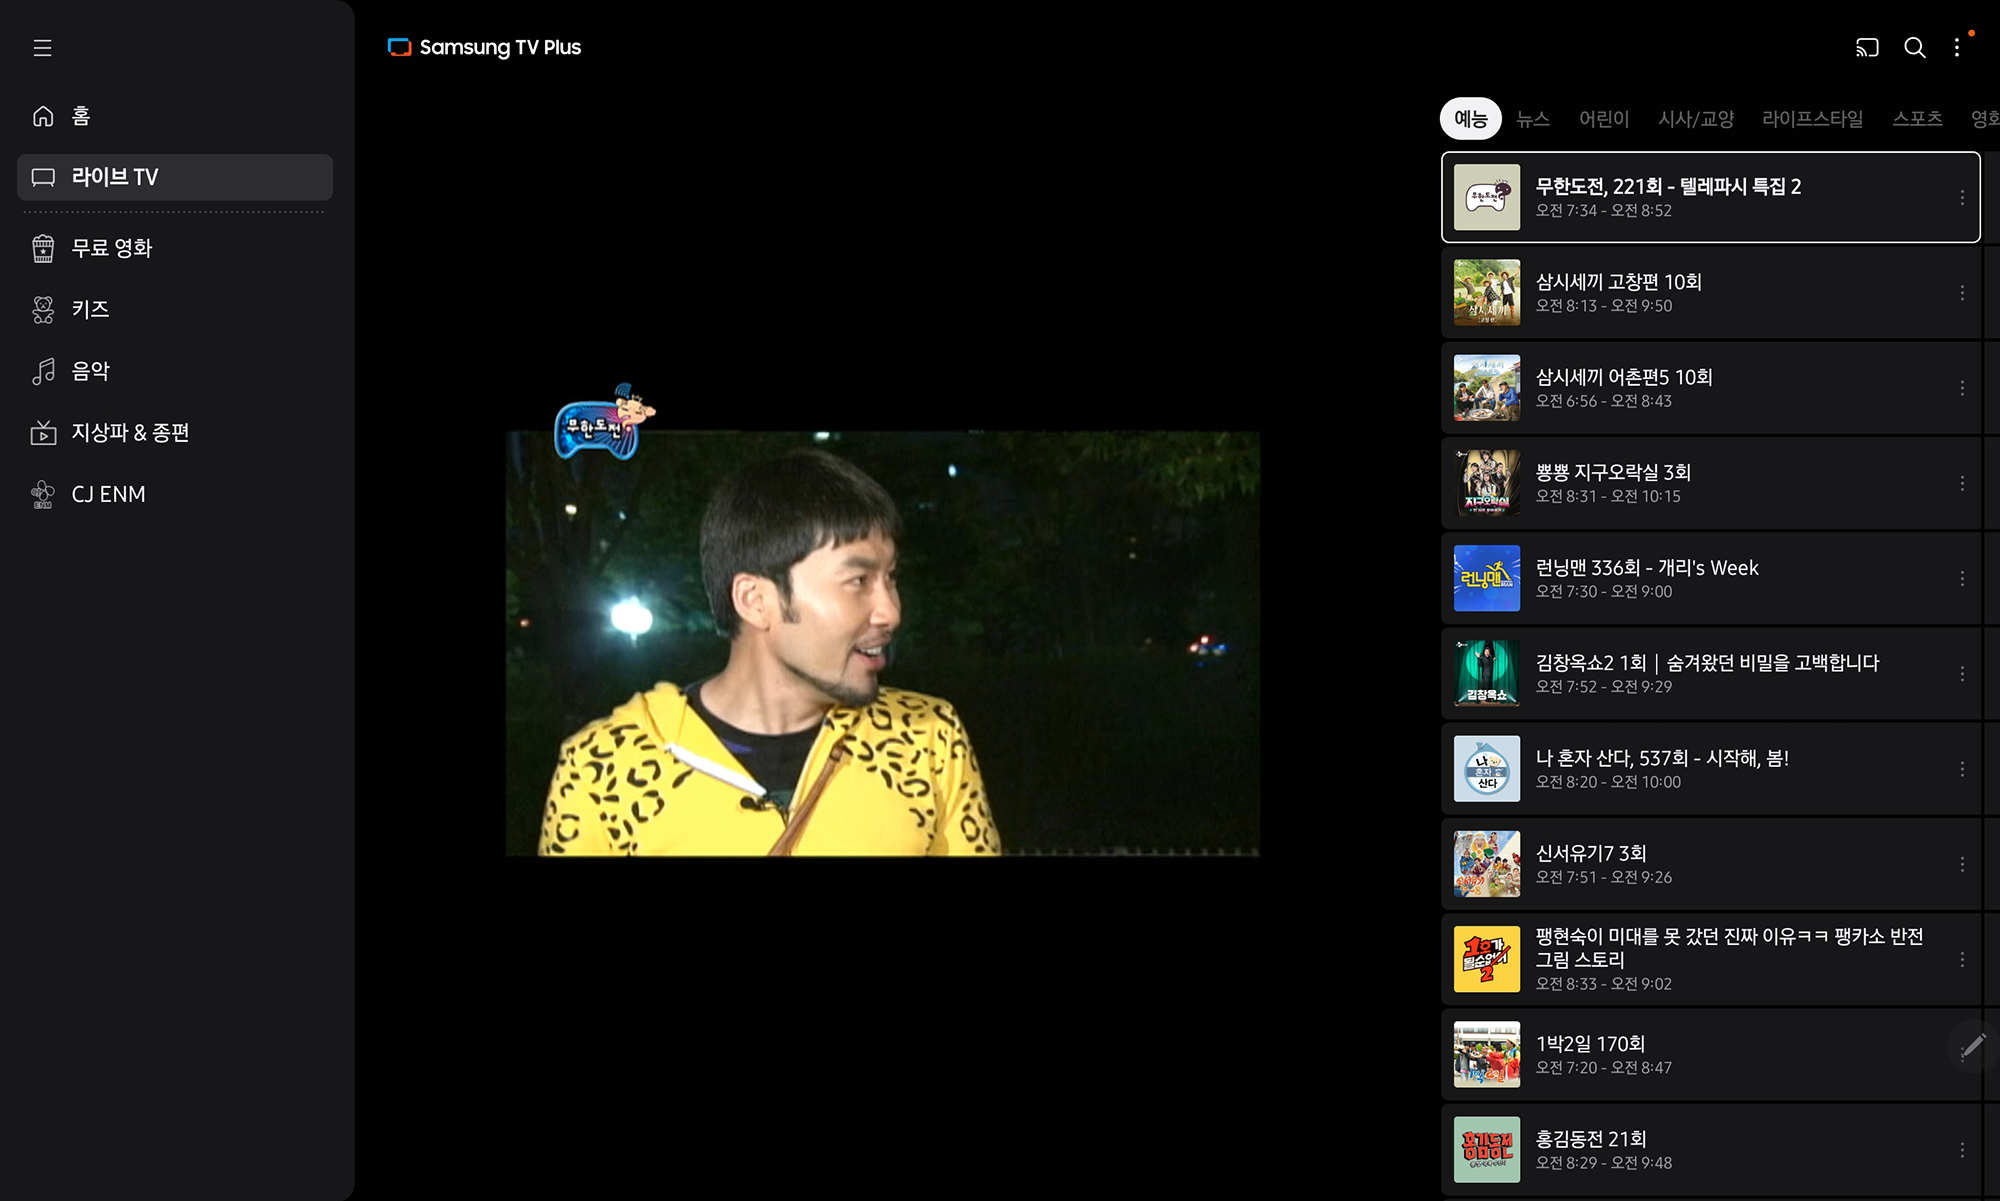
Task: Open the top-right more options menu
Action: tap(1957, 48)
